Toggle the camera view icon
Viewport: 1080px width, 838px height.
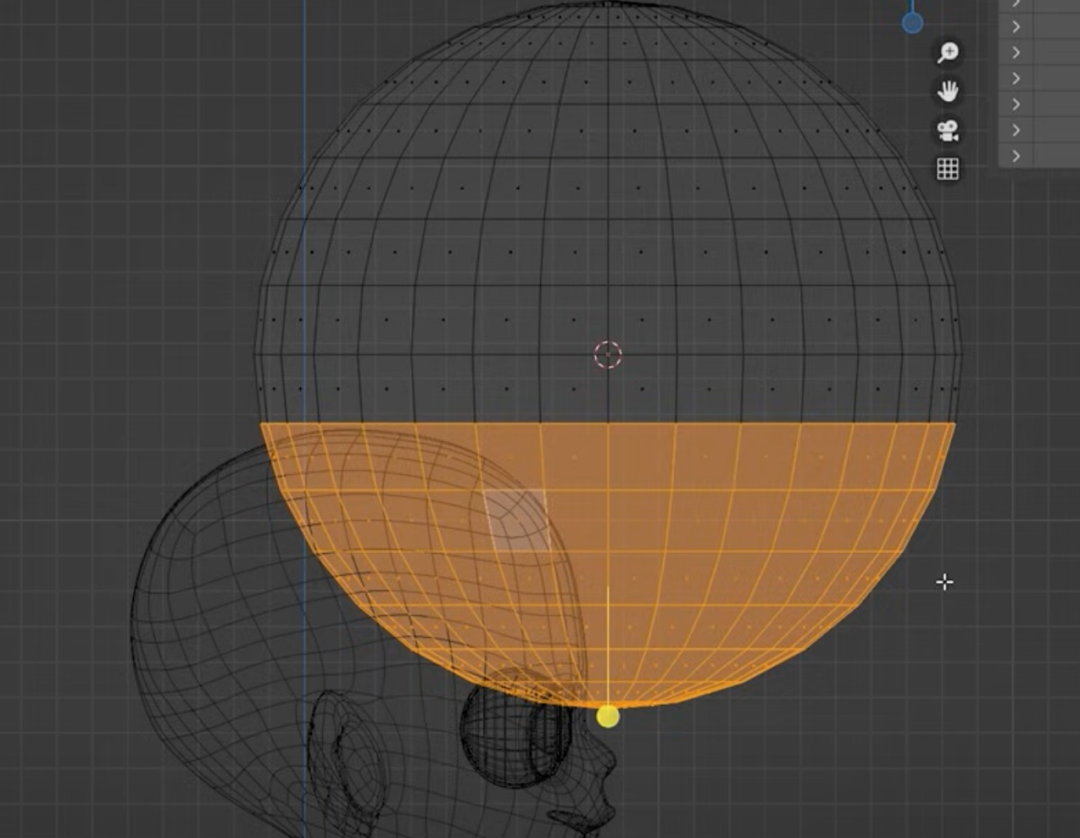pyautogui.click(x=948, y=130)
